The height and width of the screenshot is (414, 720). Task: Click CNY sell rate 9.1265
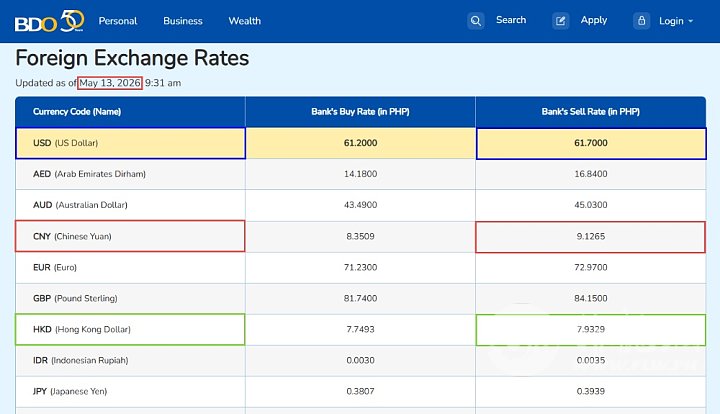tap(591, 236)
